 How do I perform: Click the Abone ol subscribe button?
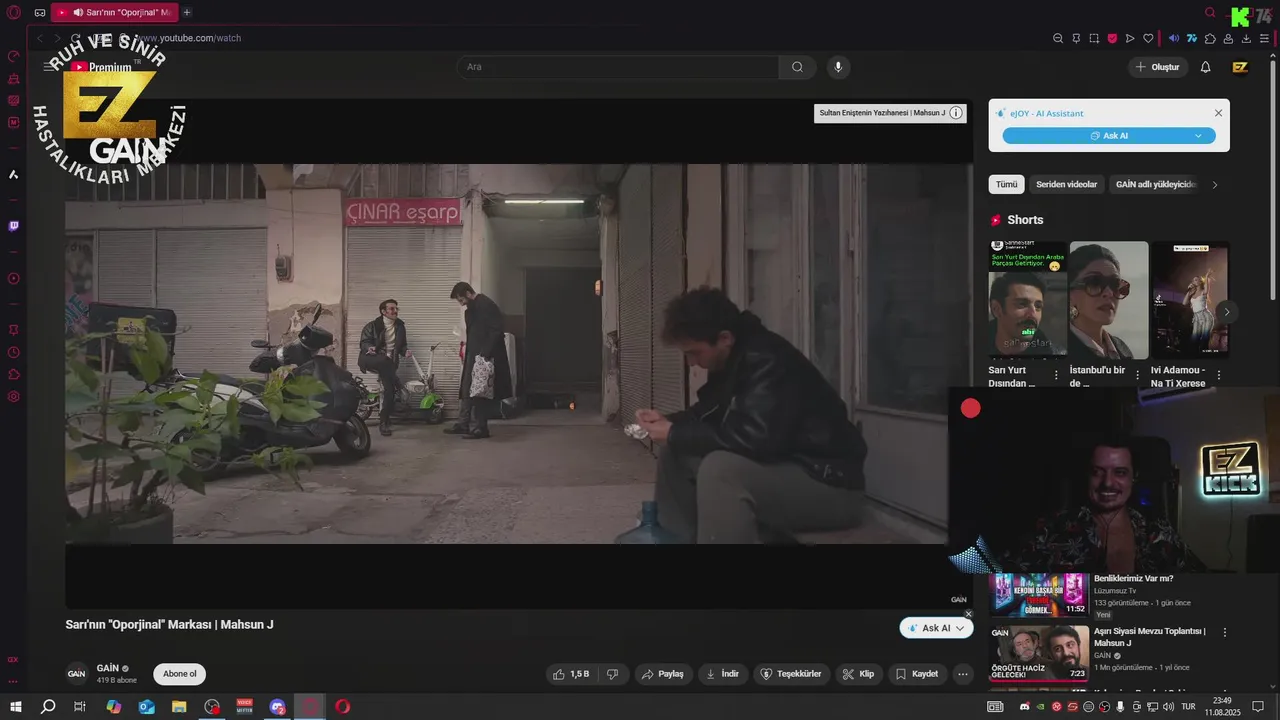[x=180, y=674]
